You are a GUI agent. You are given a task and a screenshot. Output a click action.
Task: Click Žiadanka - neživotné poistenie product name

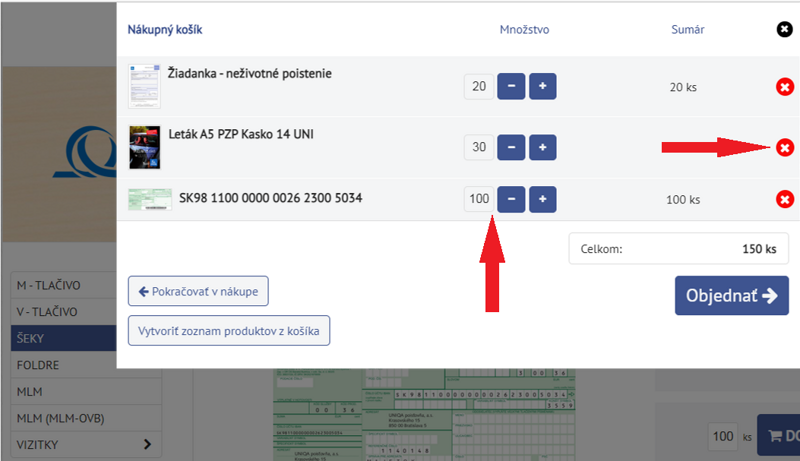pos(249,73)
